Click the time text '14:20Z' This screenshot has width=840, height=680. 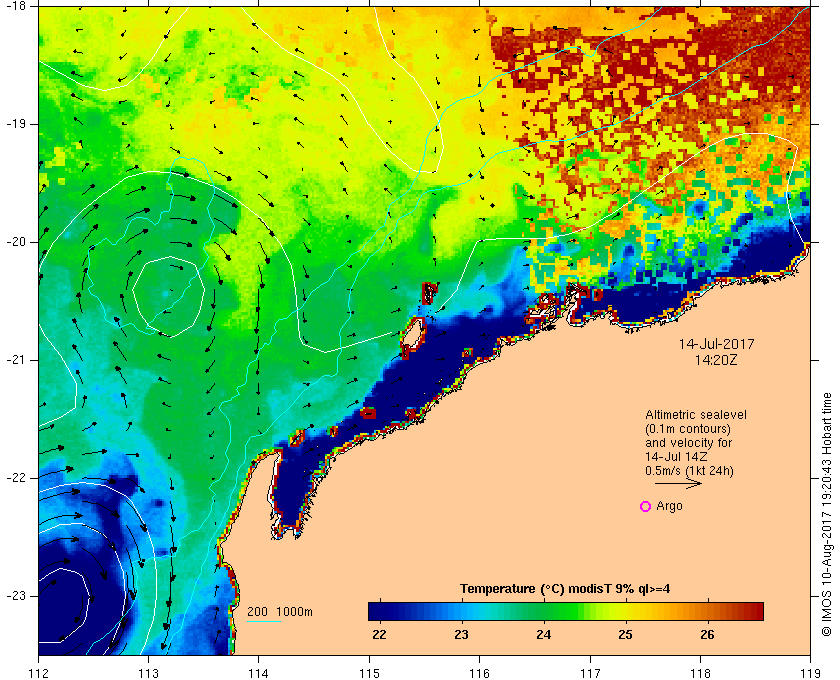716,360
